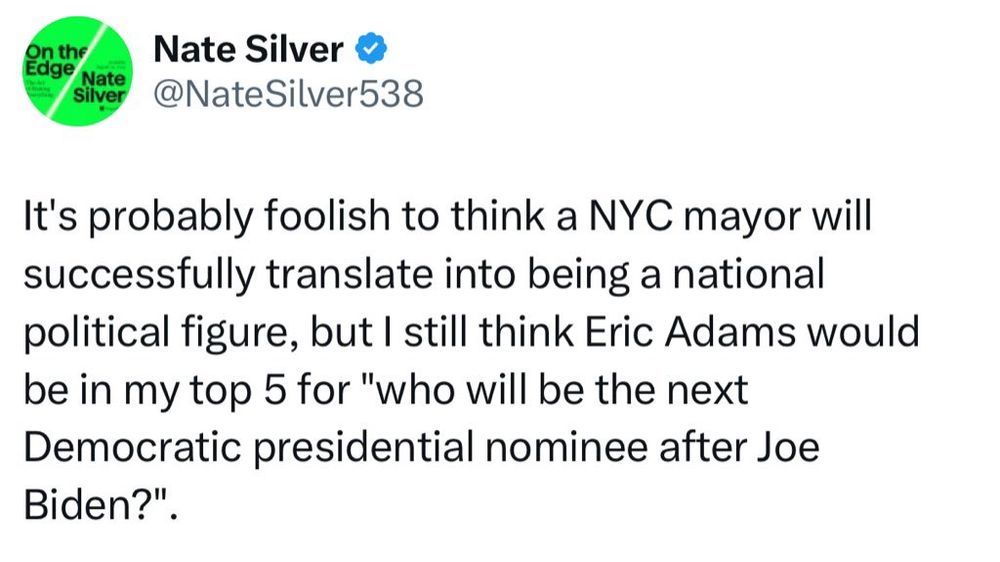Viewport: 1000px width, 562px height.
Task: Click the blue verified checkmark badge
Action: point(371,49)
